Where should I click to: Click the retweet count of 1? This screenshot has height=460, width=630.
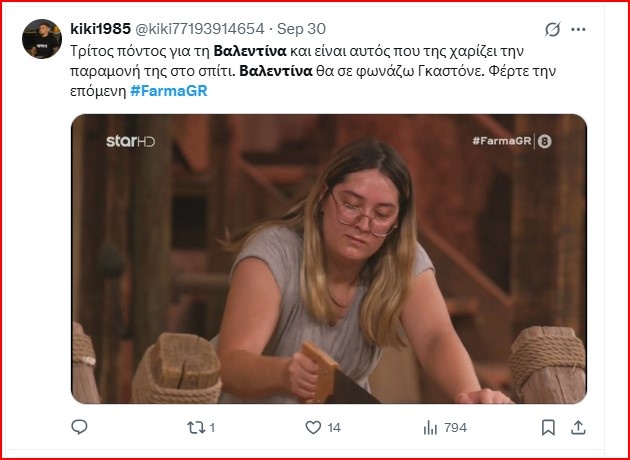[212, 428]
